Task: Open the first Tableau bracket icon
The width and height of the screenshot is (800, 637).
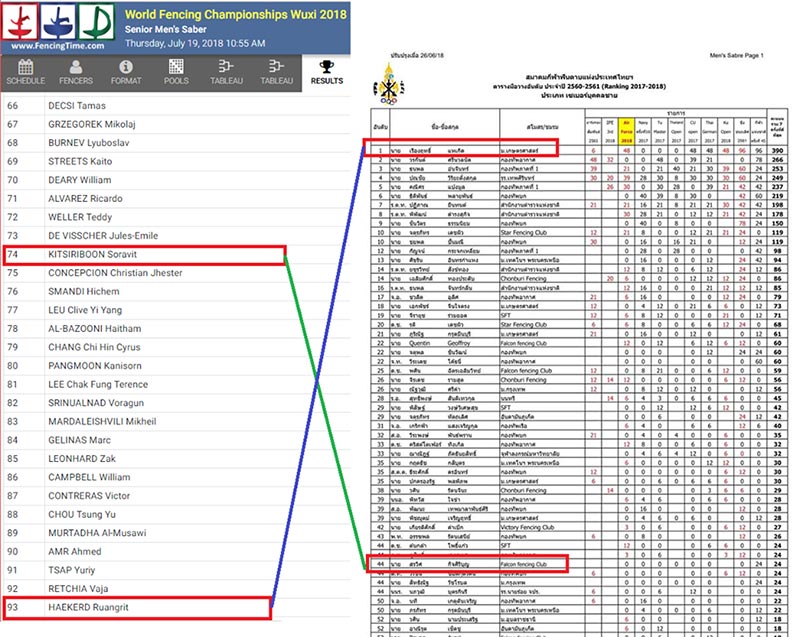Action: [226, 67]
